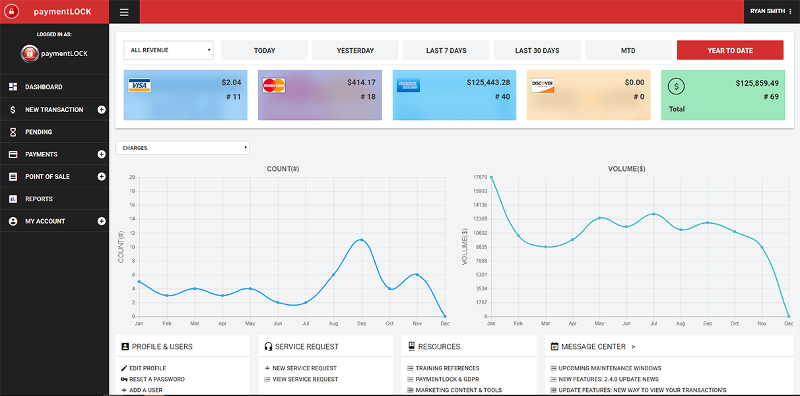800x396 pixels.
Task: Expand New Transaction with plus icon
Action: 102,109
